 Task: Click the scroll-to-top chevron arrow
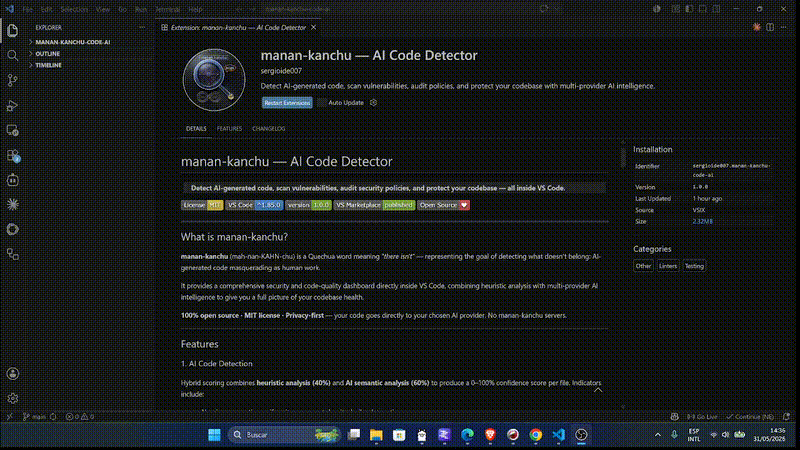click(598, 390)
